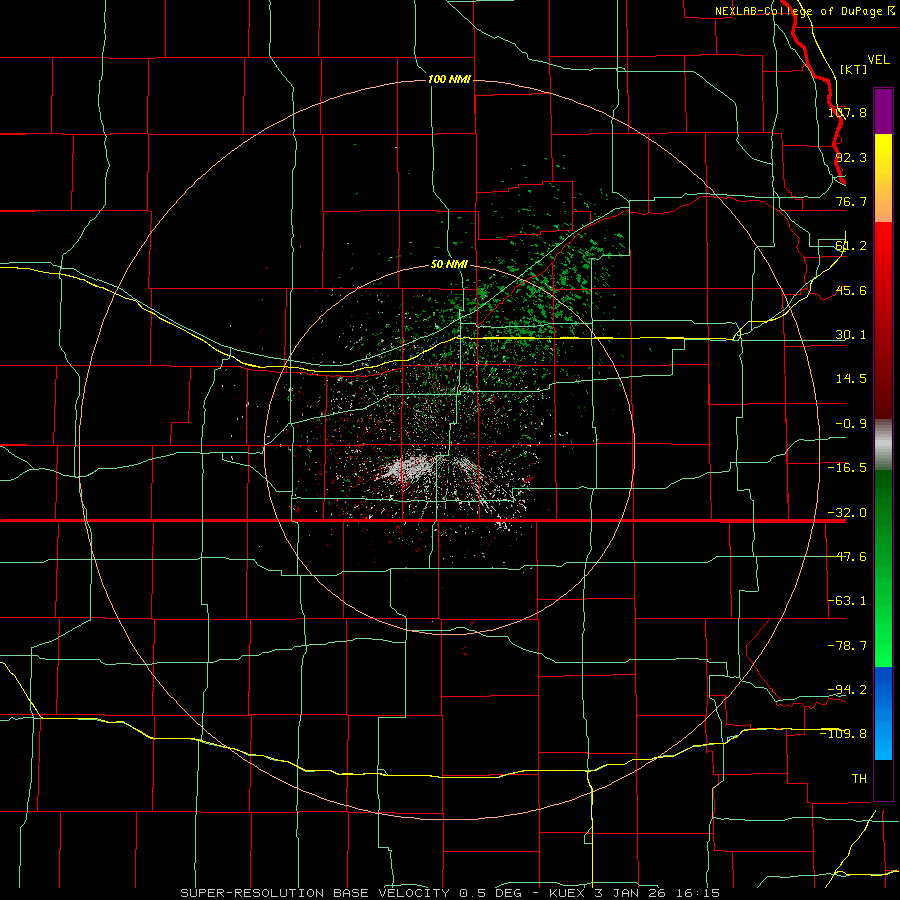Viewport: 900px width, 900px height.
Task: Click the [KT] units label
Action: coord(854,69)
